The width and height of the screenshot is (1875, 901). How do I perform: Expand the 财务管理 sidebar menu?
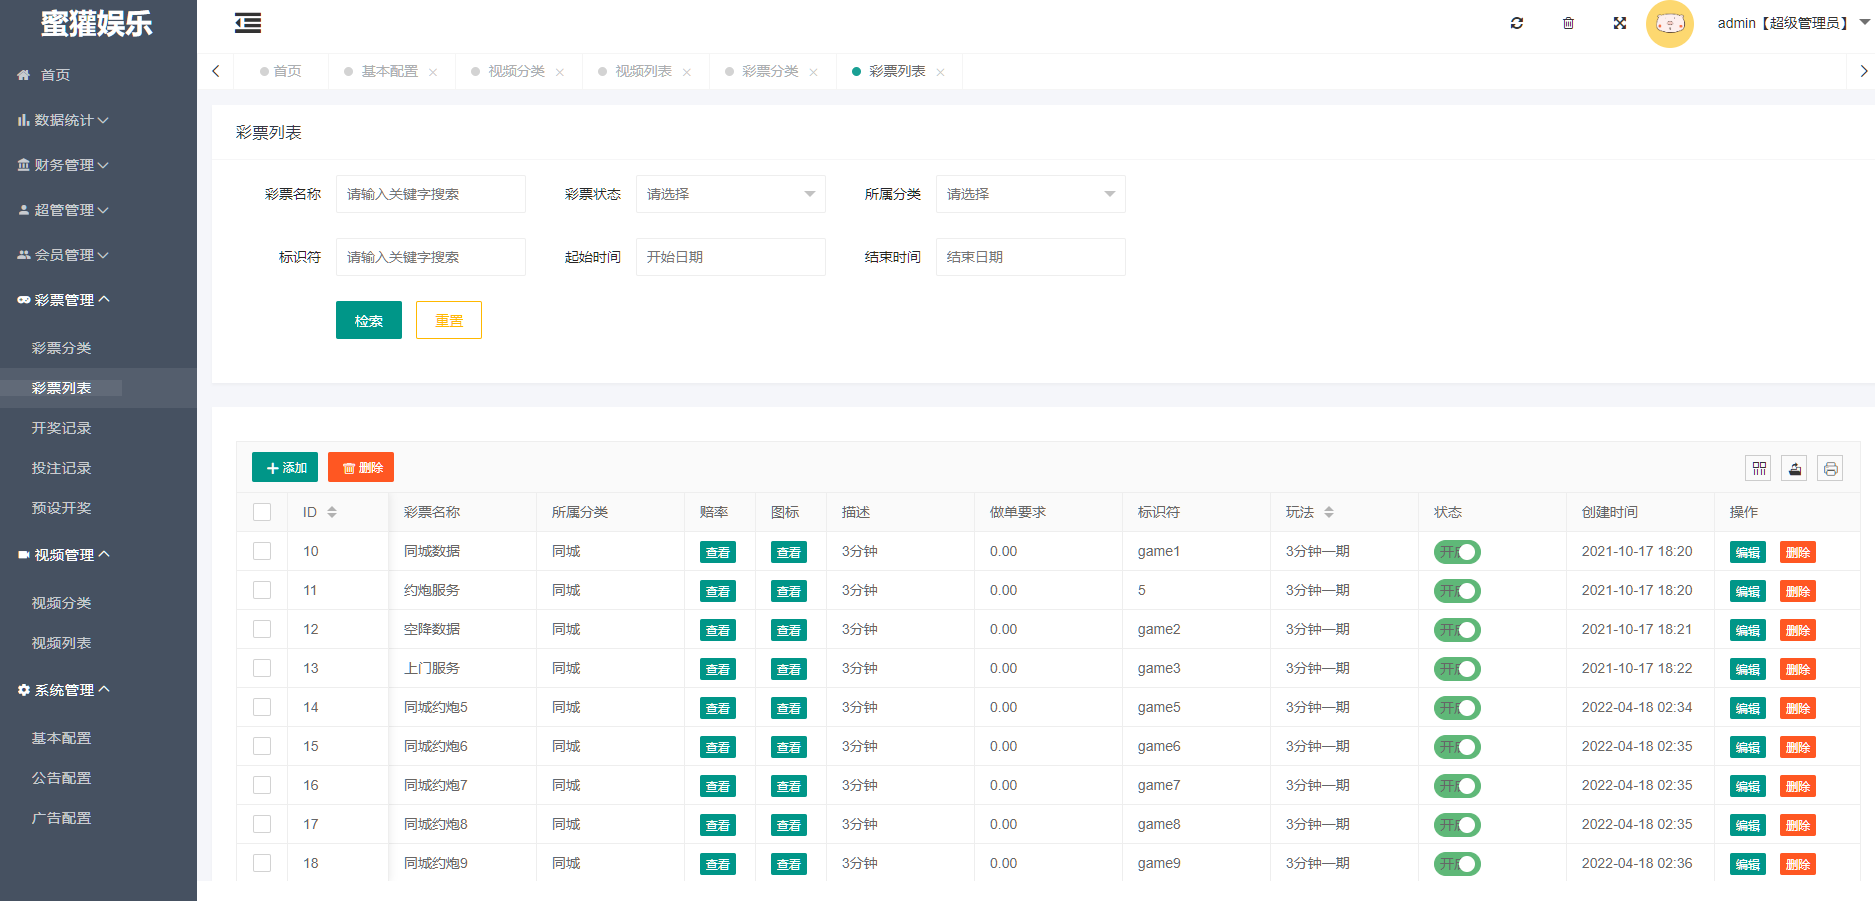[64, 165]
